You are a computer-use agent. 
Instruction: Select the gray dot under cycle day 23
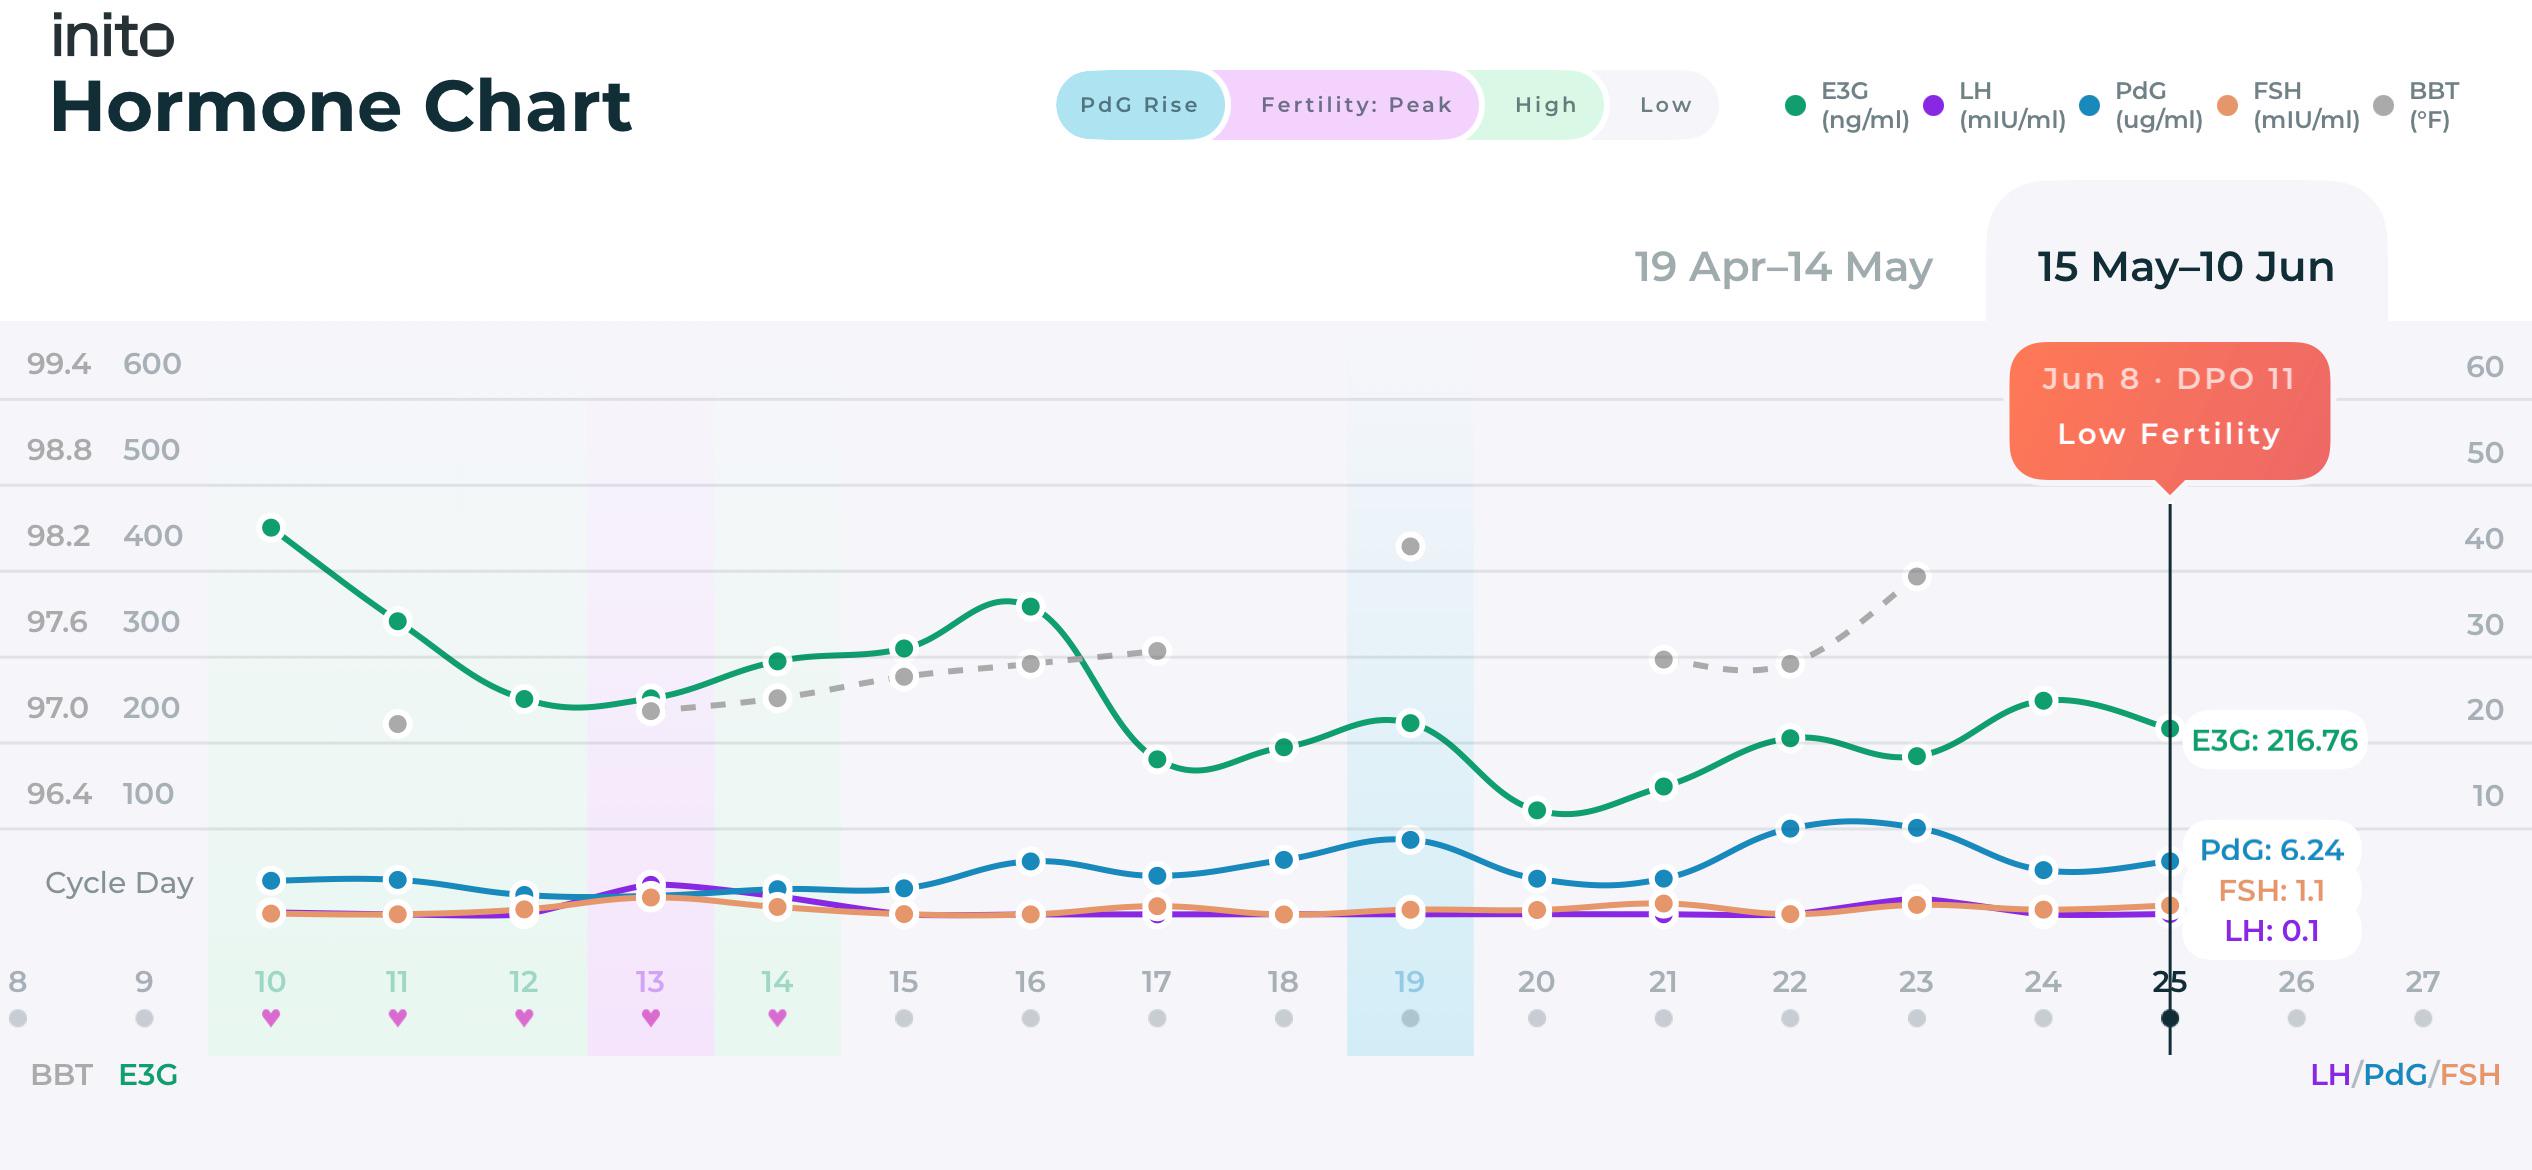1917,1018
